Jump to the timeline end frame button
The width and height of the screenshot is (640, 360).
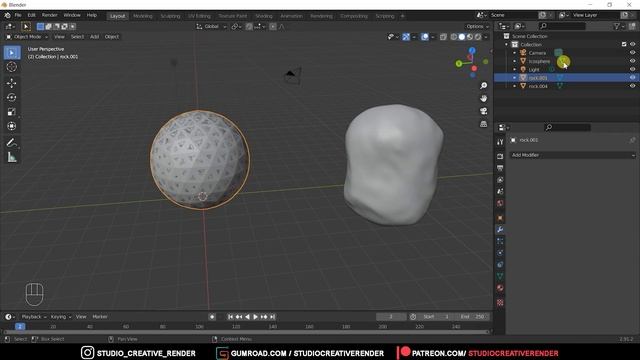[x=272, y=317]
